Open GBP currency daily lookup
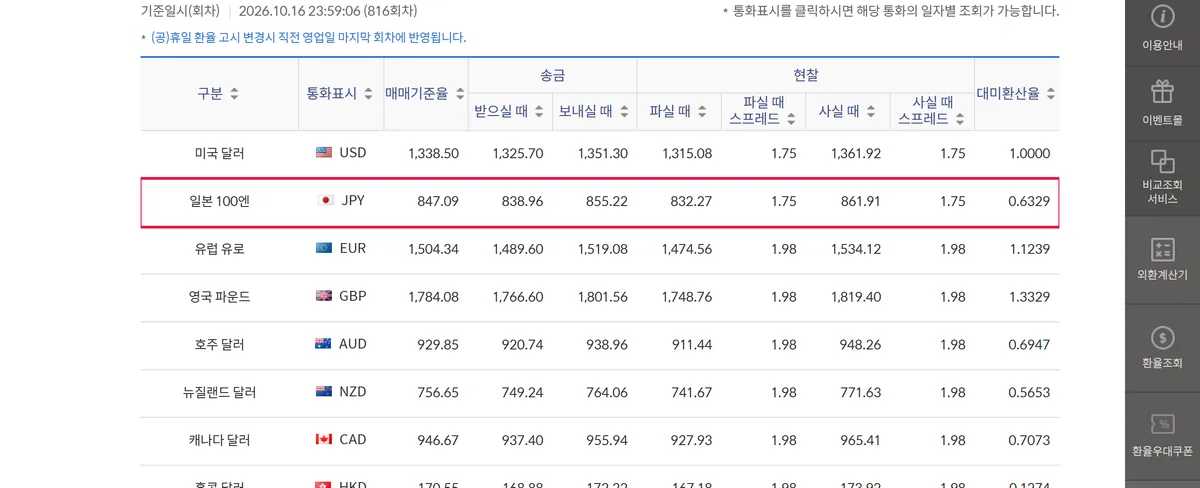1200x488 pixels. pyautogui.click(x=353, y=296)
